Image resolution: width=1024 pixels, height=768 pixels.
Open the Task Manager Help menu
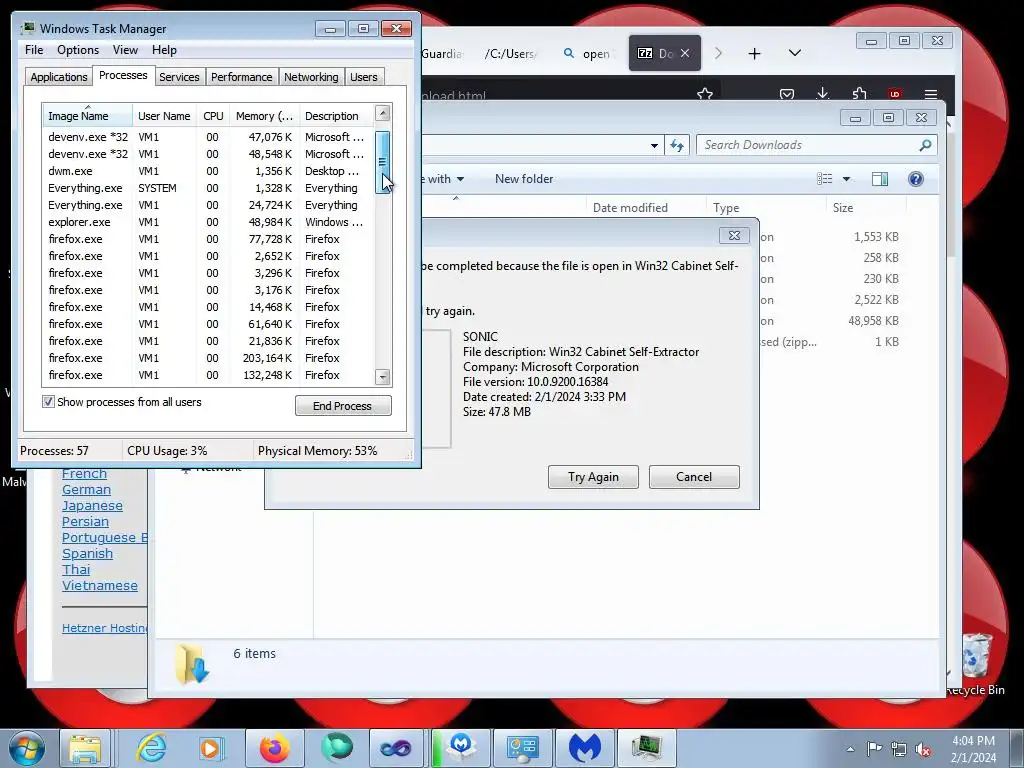click(x=164, y=50)
